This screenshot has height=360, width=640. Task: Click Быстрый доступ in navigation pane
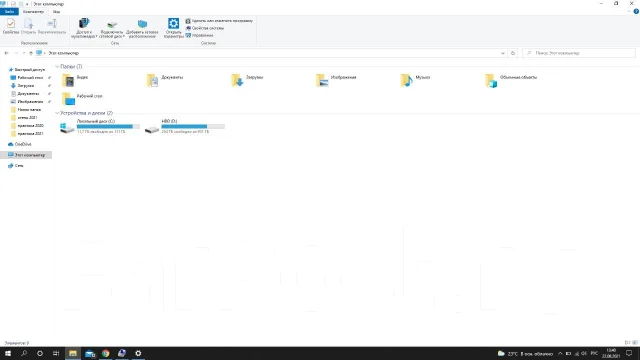point(27,70)
